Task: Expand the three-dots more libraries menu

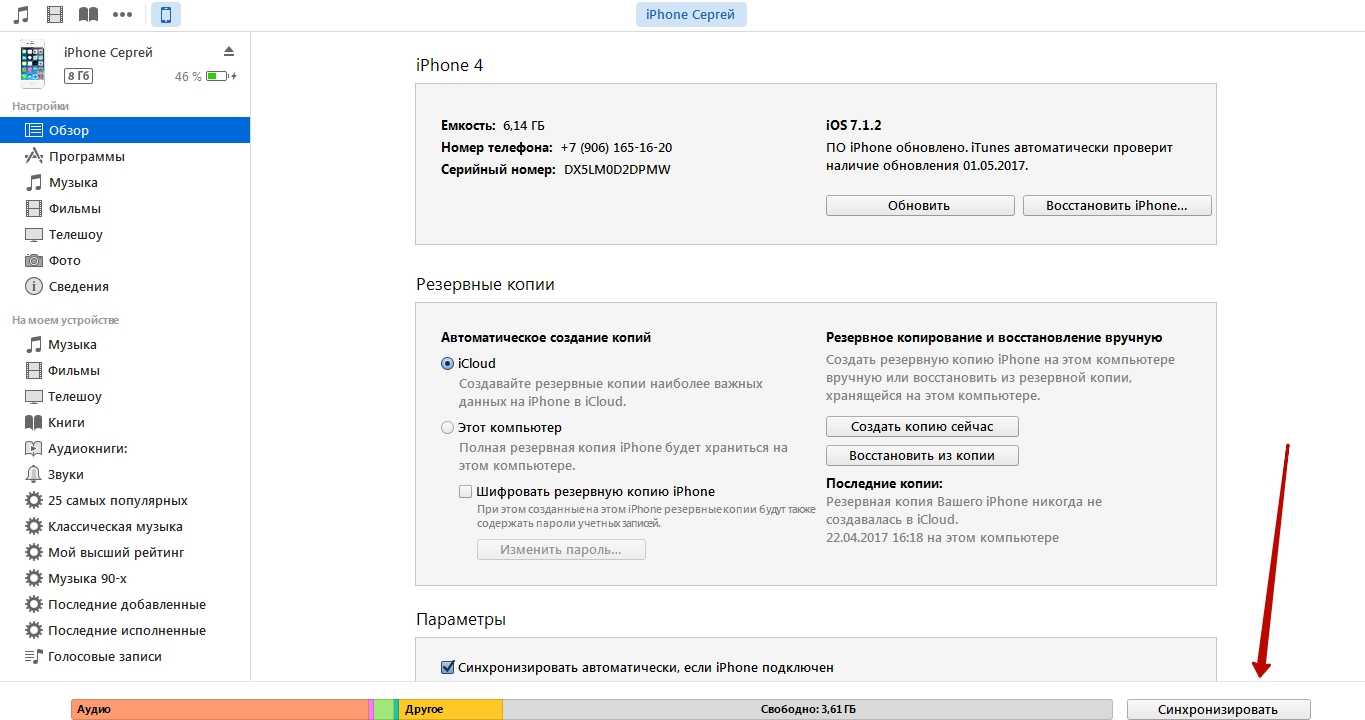Action: click(x=123, y=14)
